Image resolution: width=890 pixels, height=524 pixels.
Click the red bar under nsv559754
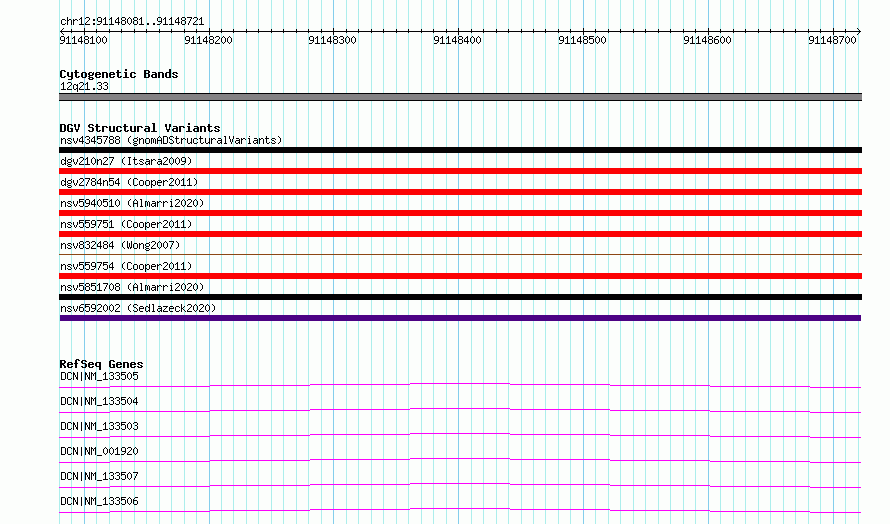[460, 276]
